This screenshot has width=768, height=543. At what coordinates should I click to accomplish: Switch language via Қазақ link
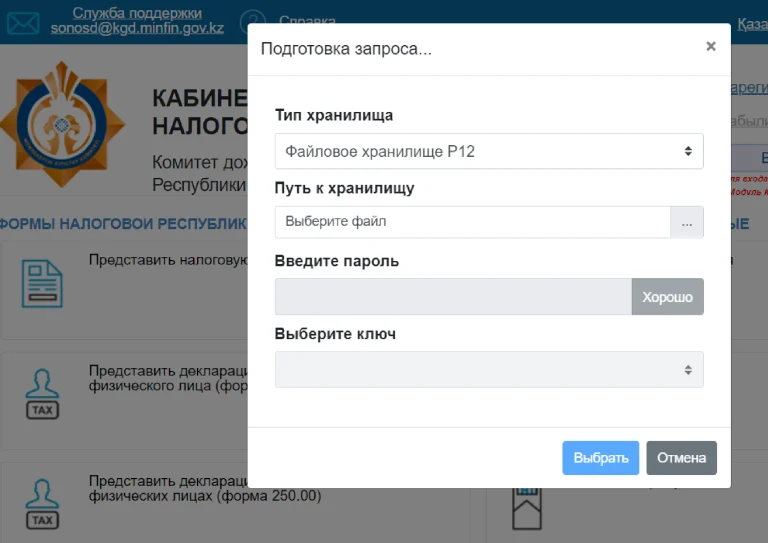coord(752,24)
